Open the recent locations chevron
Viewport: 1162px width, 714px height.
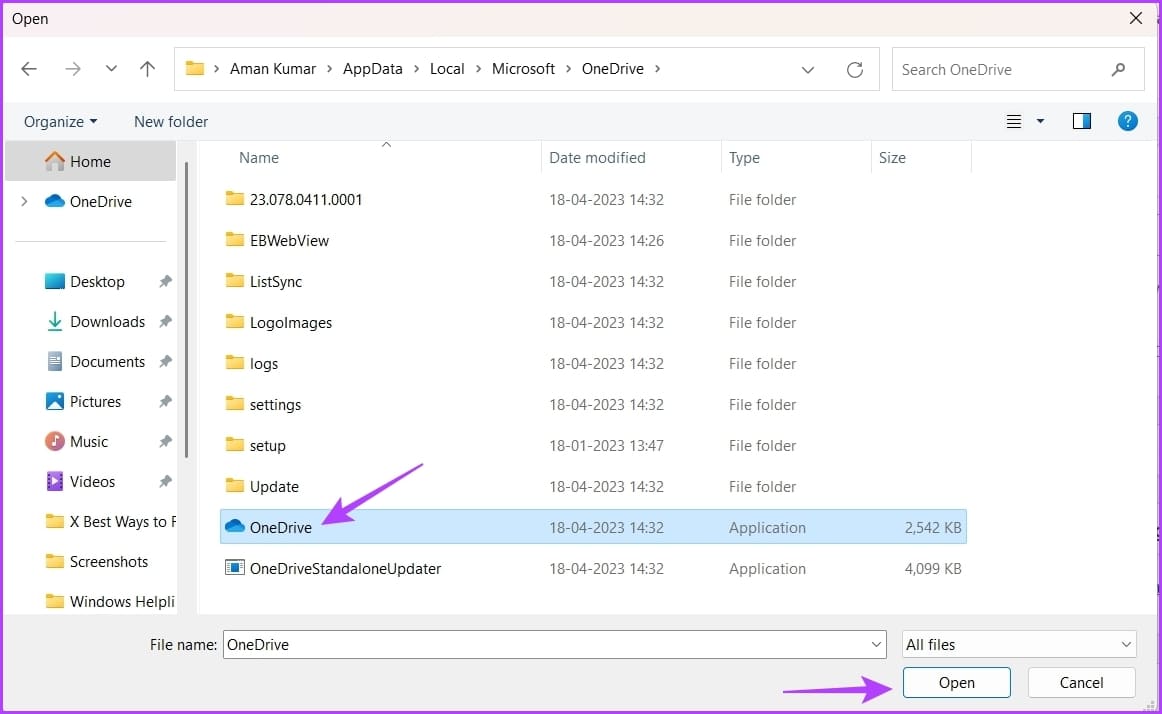pos(111,68)
